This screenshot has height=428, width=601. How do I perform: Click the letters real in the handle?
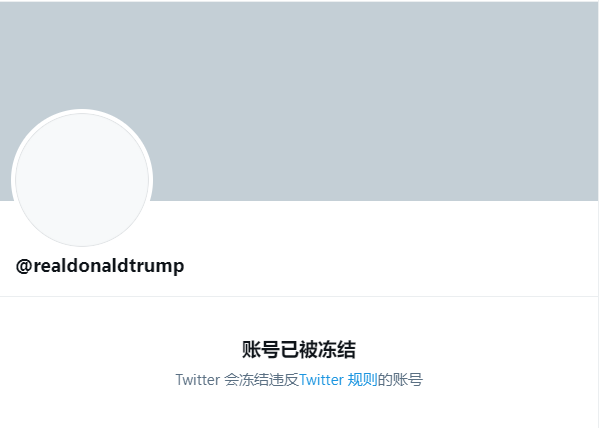pyautogui.click(x=51, y=265)
